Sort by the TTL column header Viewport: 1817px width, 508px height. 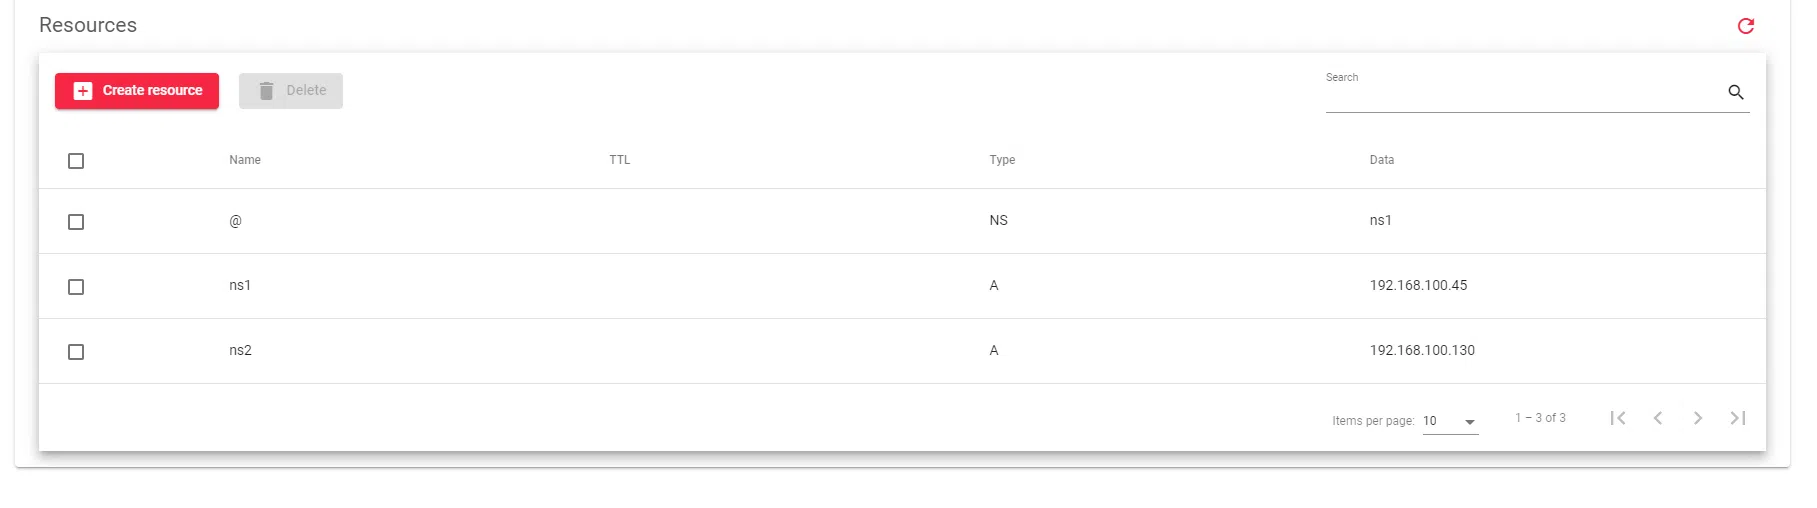[620, 160]
